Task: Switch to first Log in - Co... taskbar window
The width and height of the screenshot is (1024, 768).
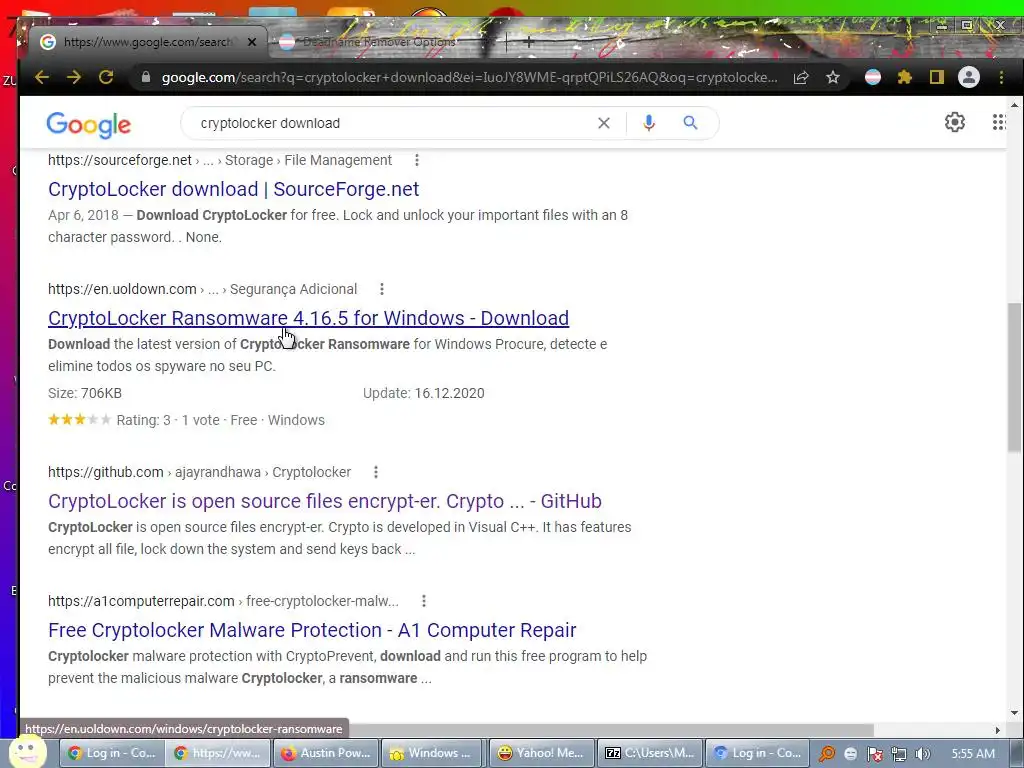Action: click(112, 753)
